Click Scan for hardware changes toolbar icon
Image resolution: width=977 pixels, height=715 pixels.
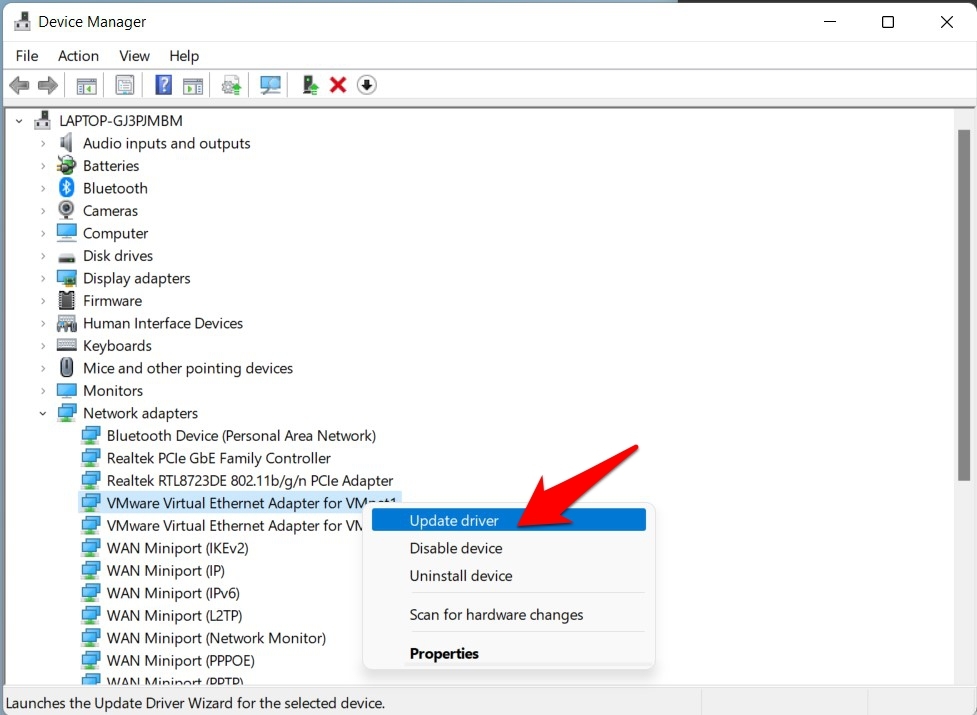pyautogui.click(x=270, y=85)
